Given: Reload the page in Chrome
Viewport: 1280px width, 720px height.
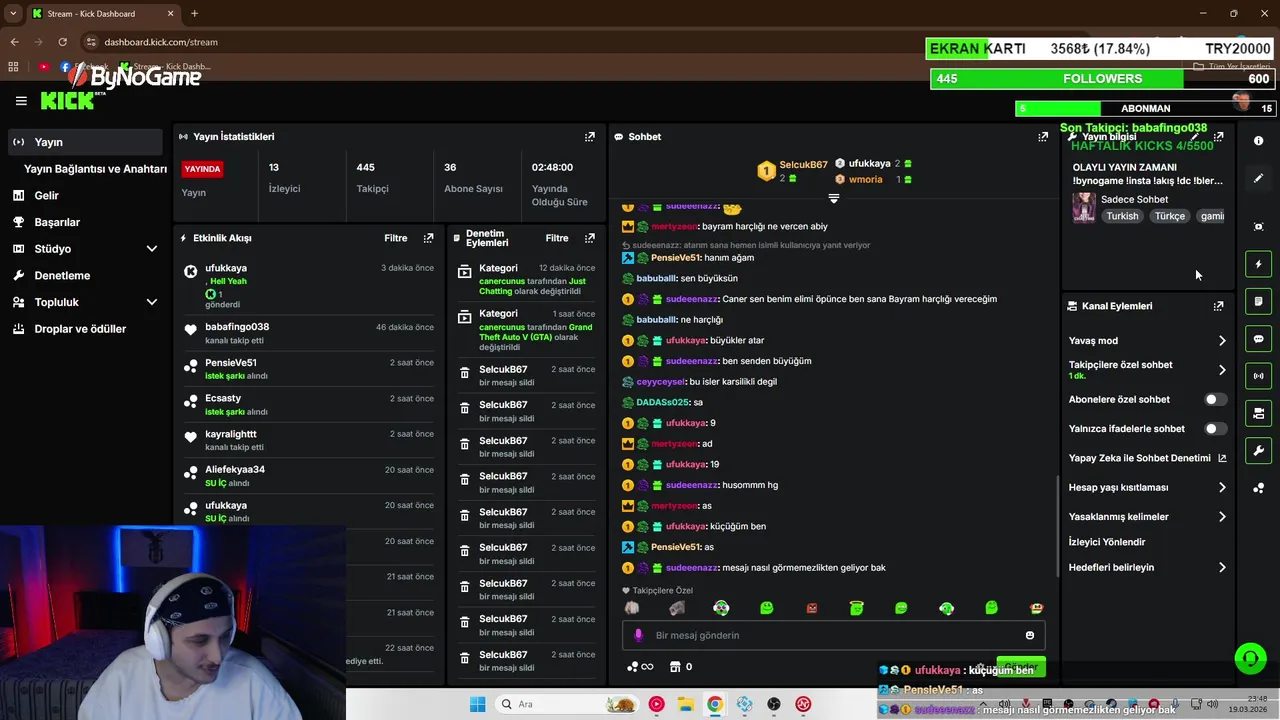Looking at the screenshot, I should coord(63,42).
